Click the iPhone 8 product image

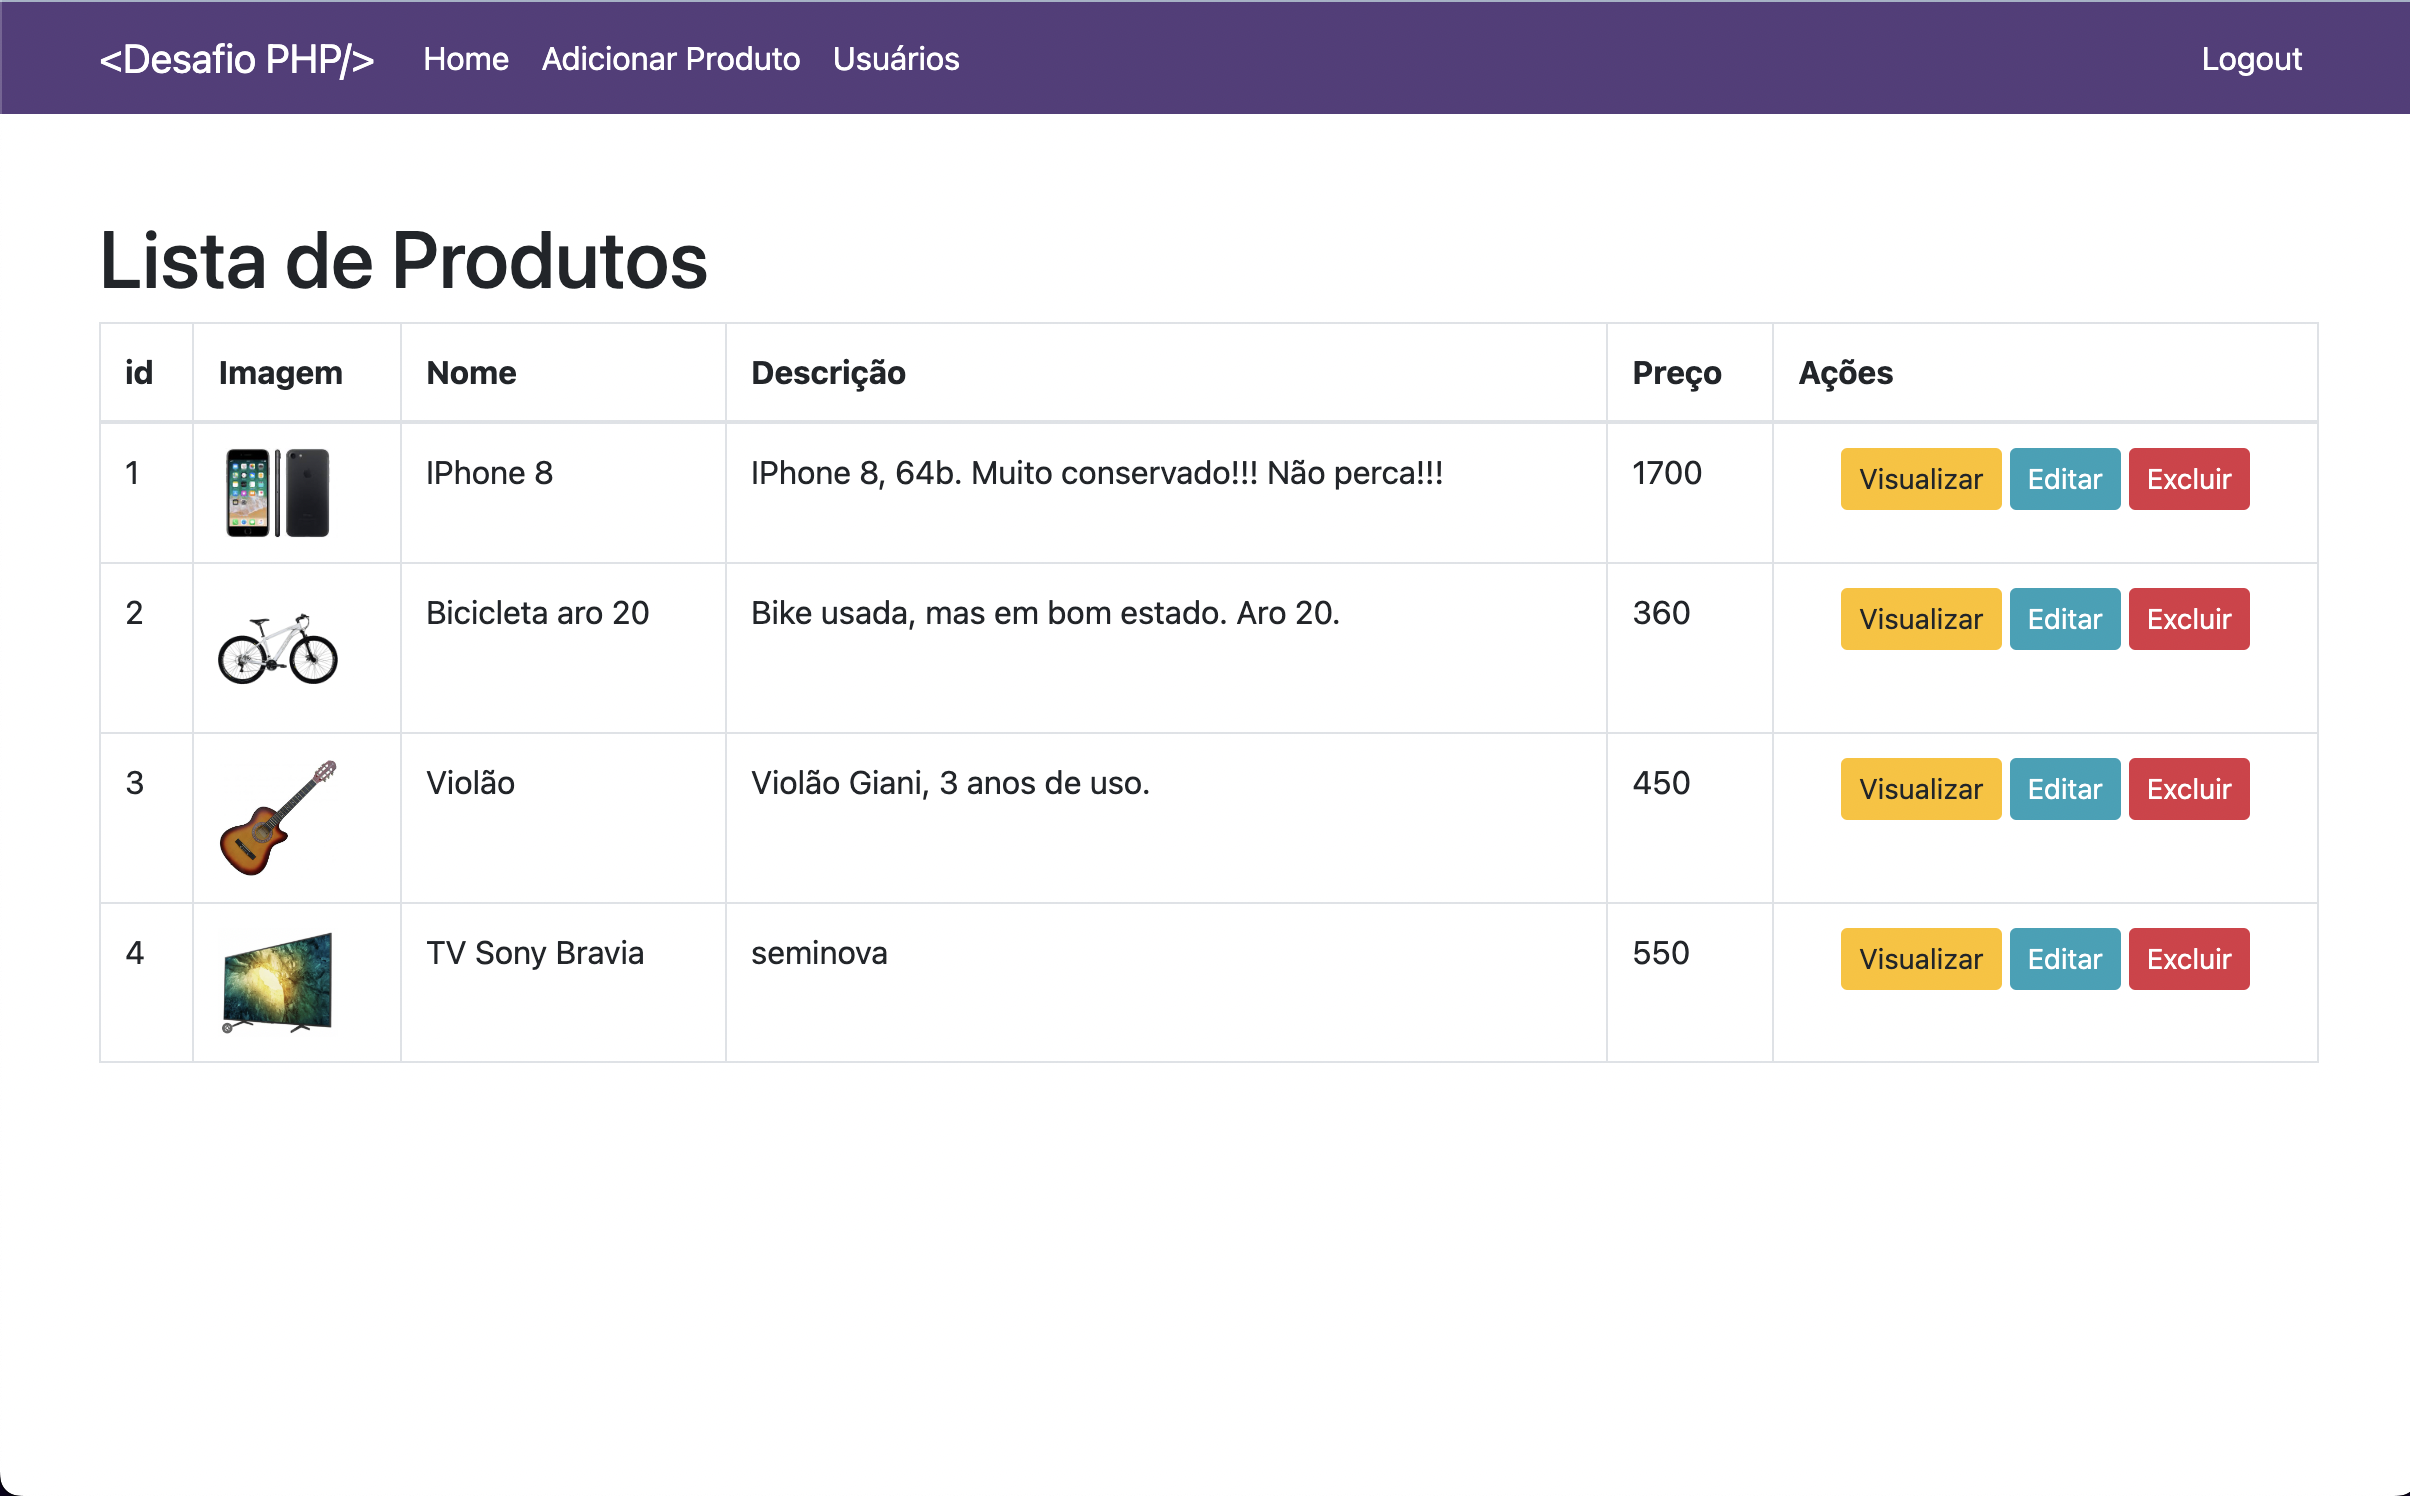point(277,492)
